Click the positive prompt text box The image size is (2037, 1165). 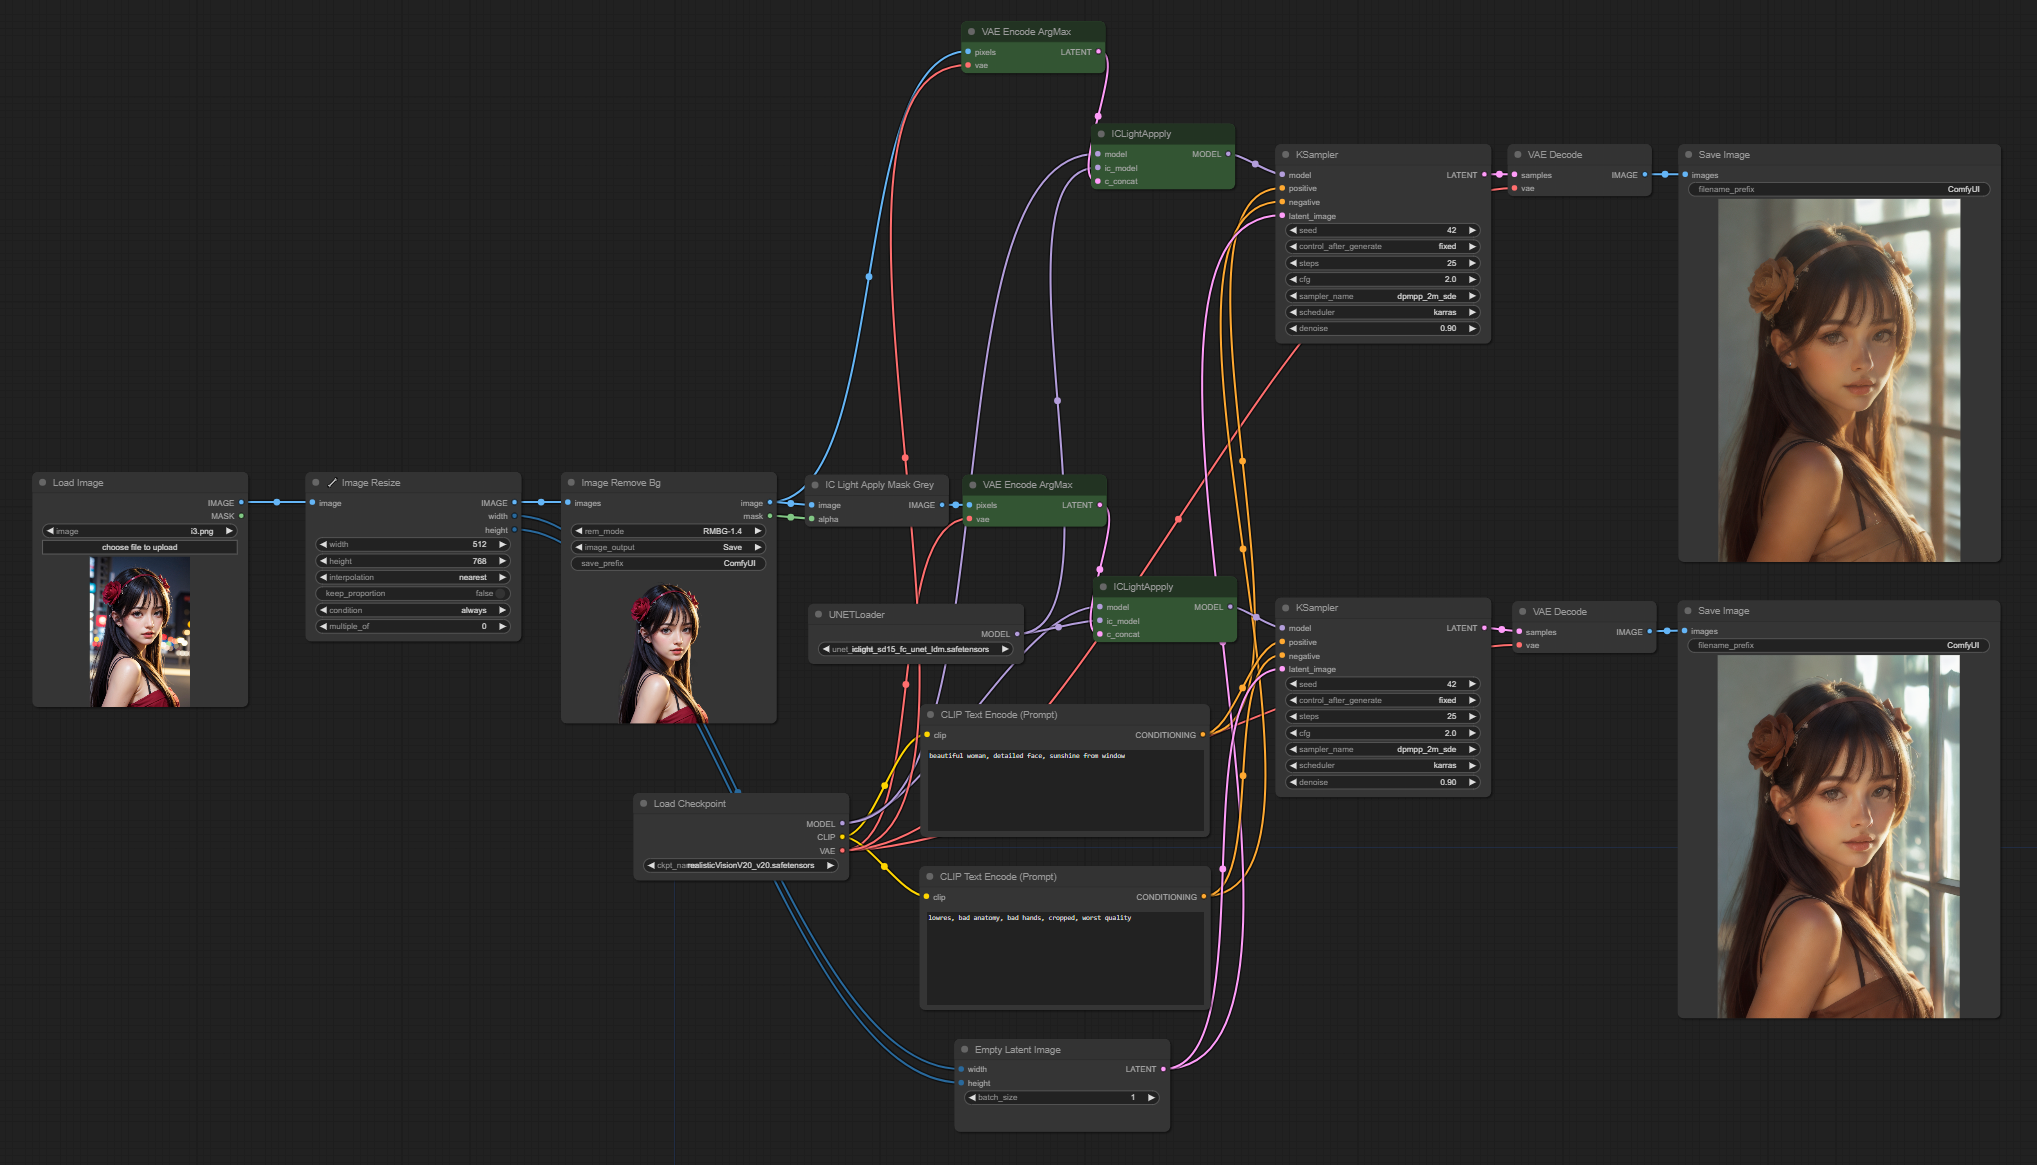(x=1064, y=790)
